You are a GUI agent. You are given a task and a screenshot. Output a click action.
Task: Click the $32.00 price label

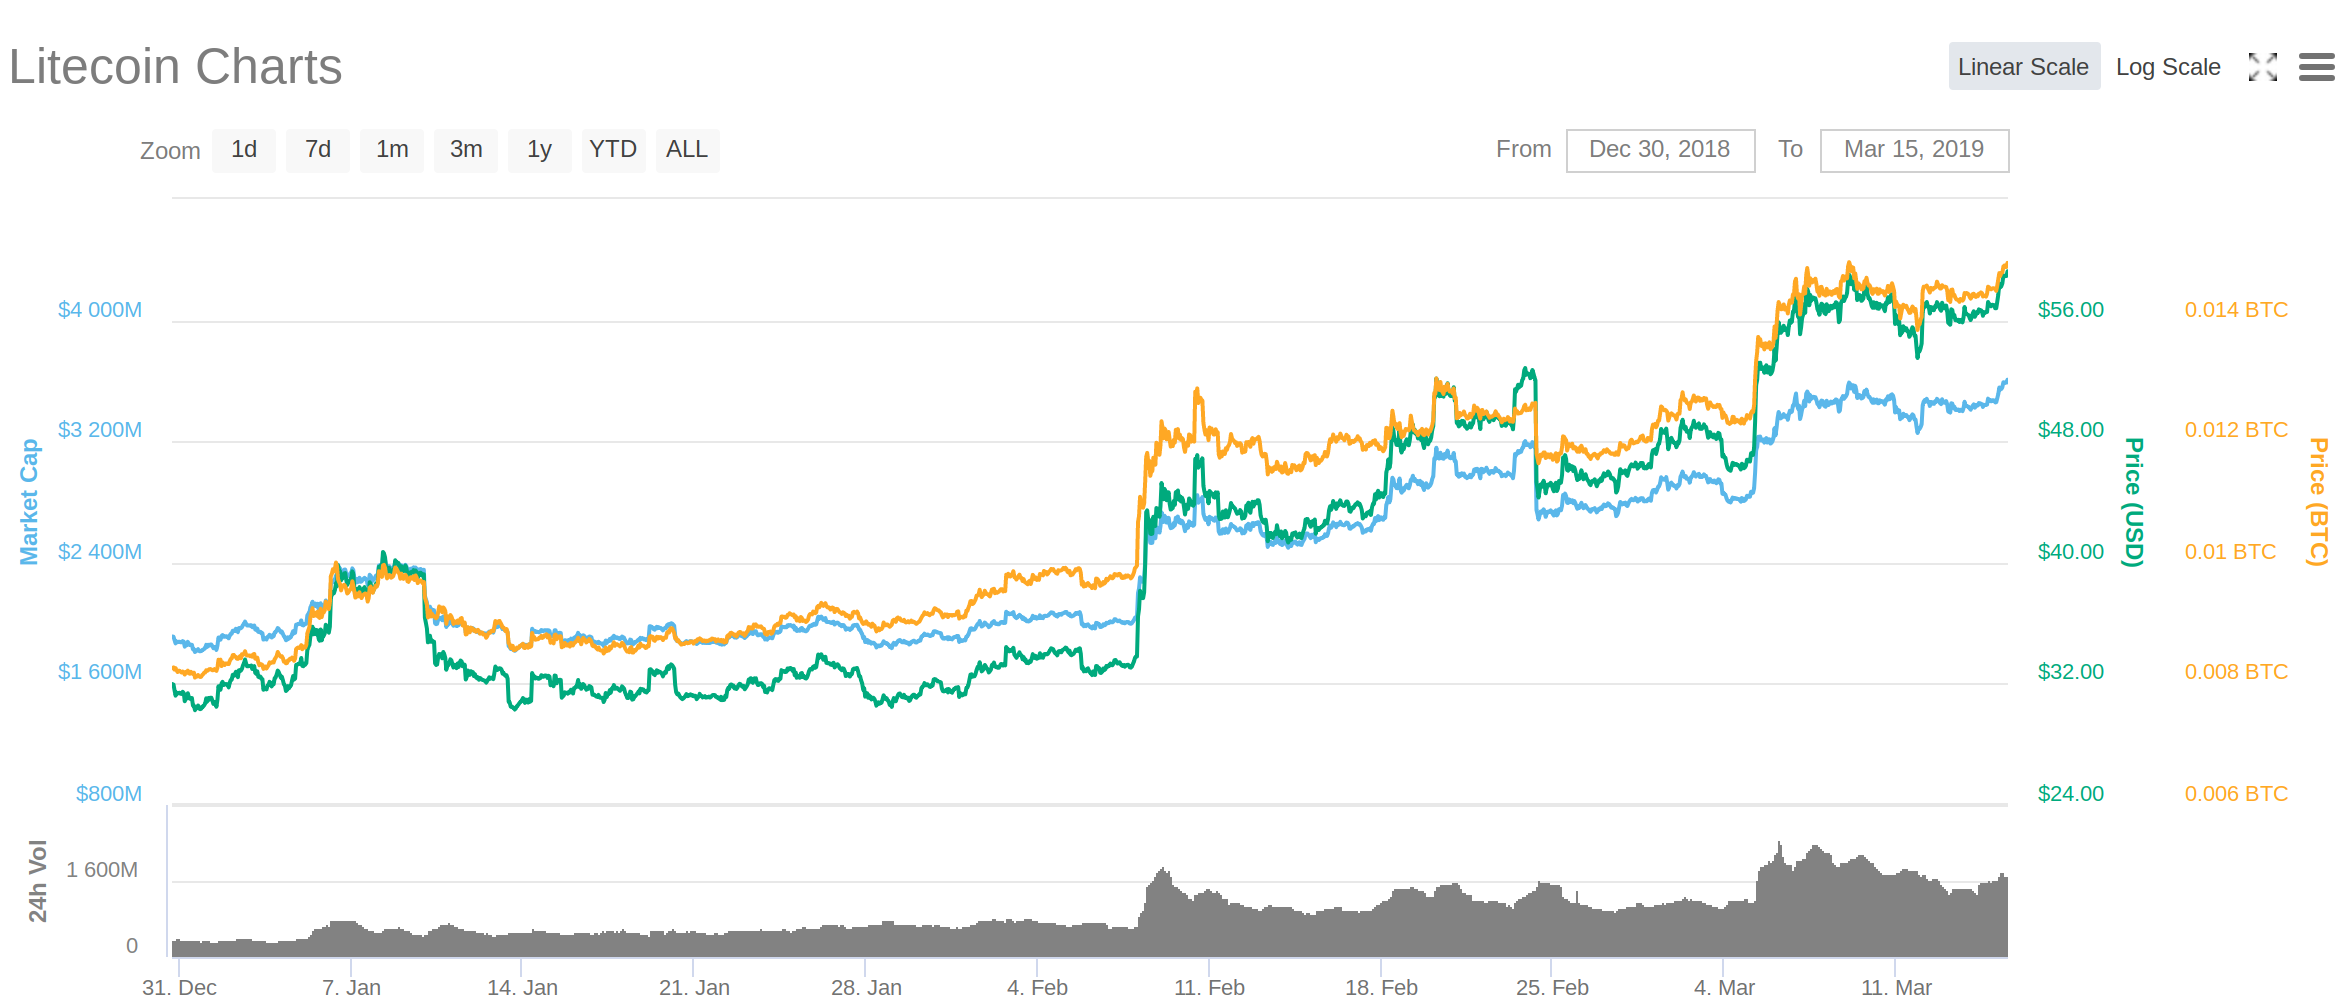pyautogui.click(x=2071, y=672)
